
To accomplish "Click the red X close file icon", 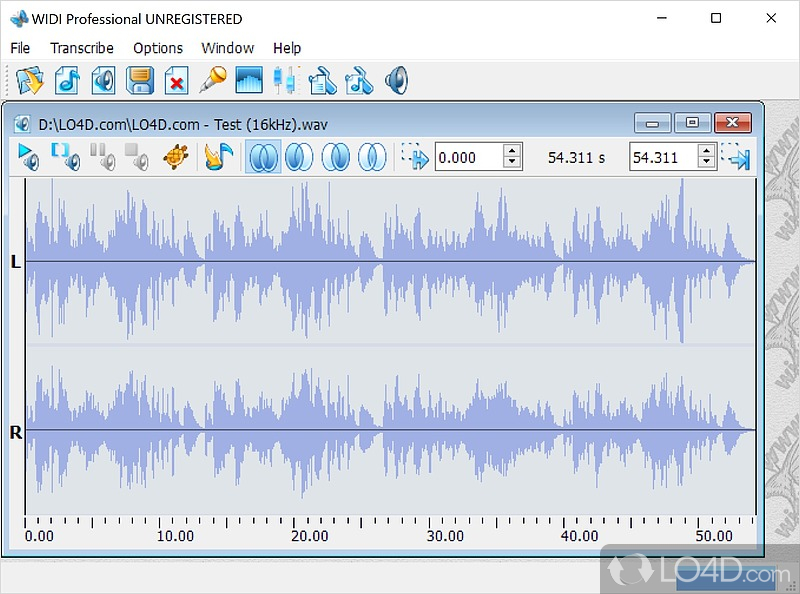I will point(176,80).
